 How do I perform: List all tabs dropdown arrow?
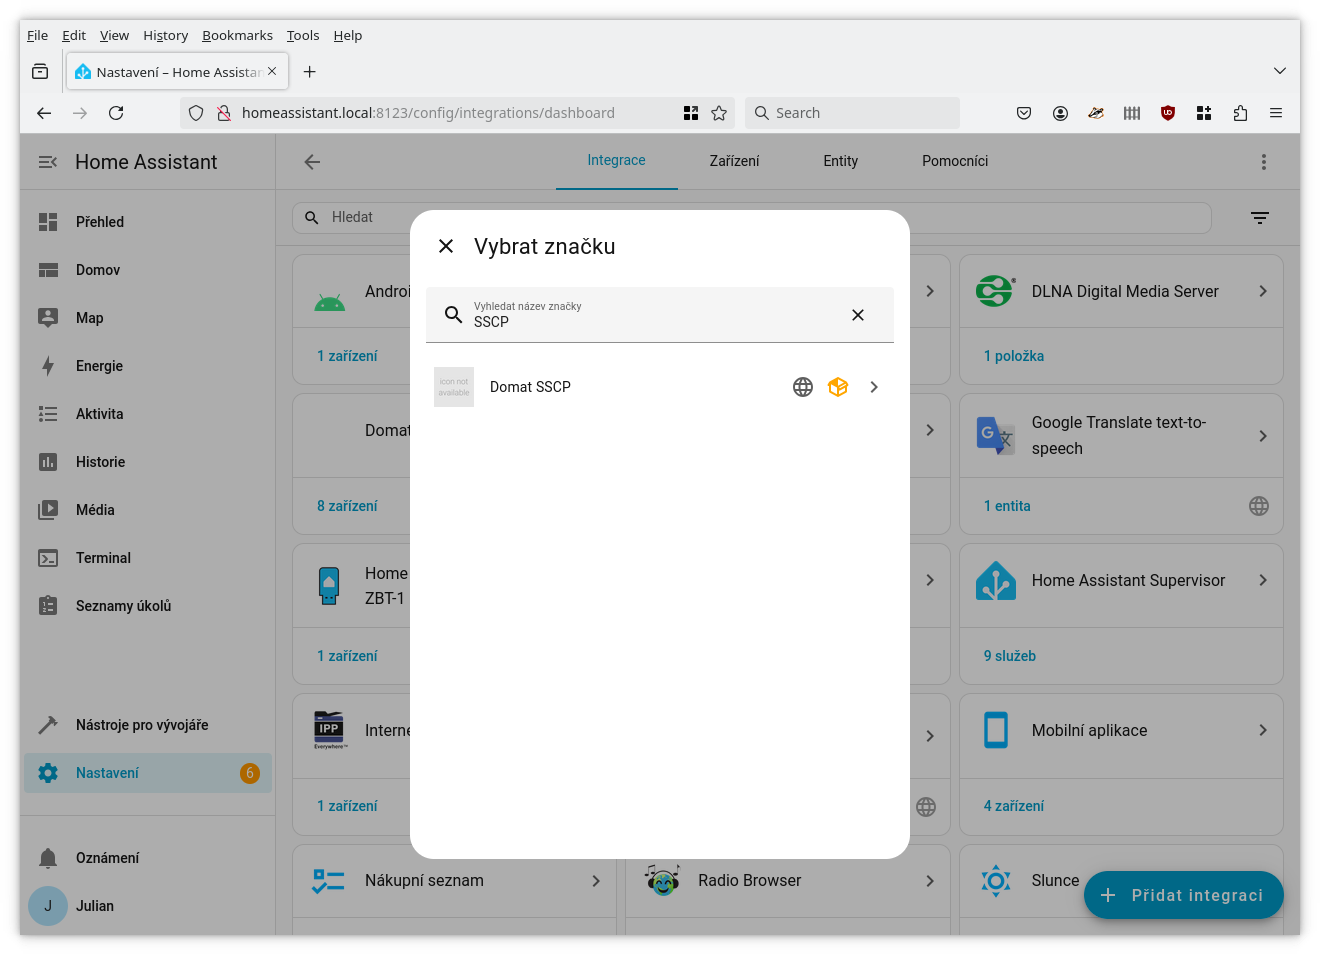tap(1280, 71)
